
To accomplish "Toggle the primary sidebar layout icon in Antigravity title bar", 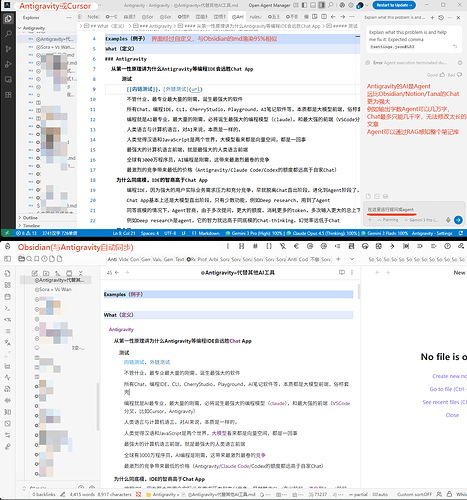I will (x=304, y=5).
